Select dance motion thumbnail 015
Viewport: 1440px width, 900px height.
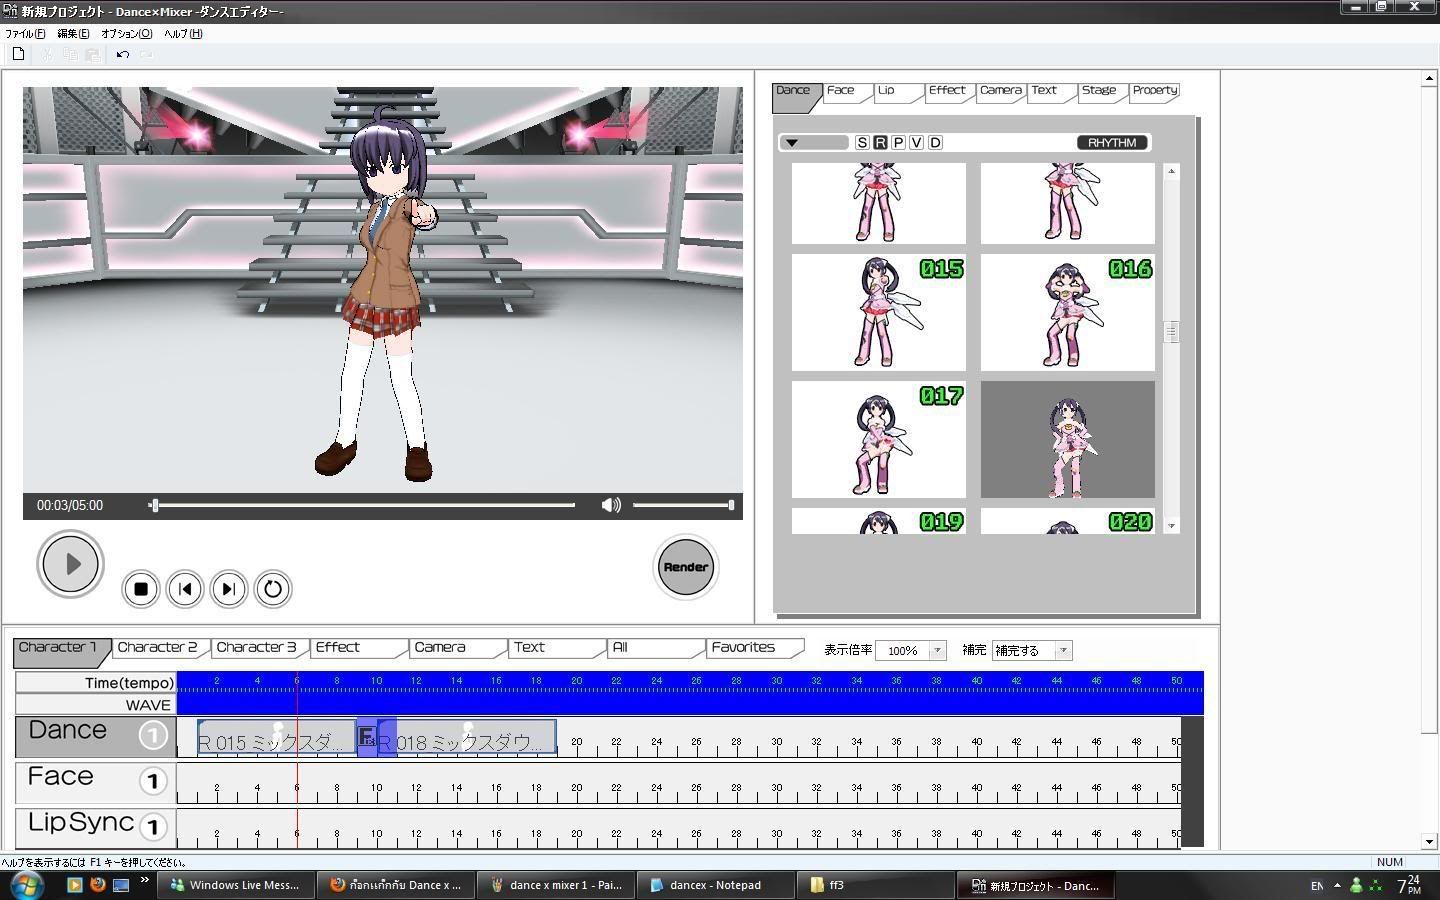click(879, 312)
